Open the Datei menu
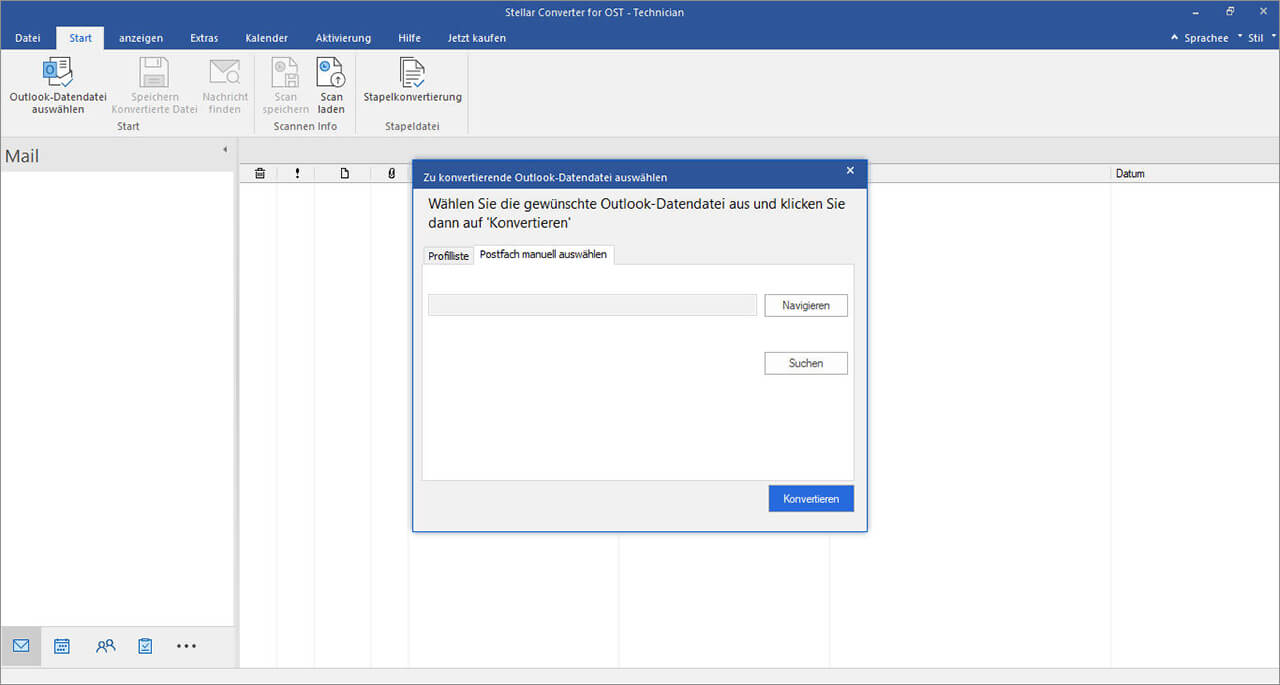 pyautogui.click(x=28, y=38)
